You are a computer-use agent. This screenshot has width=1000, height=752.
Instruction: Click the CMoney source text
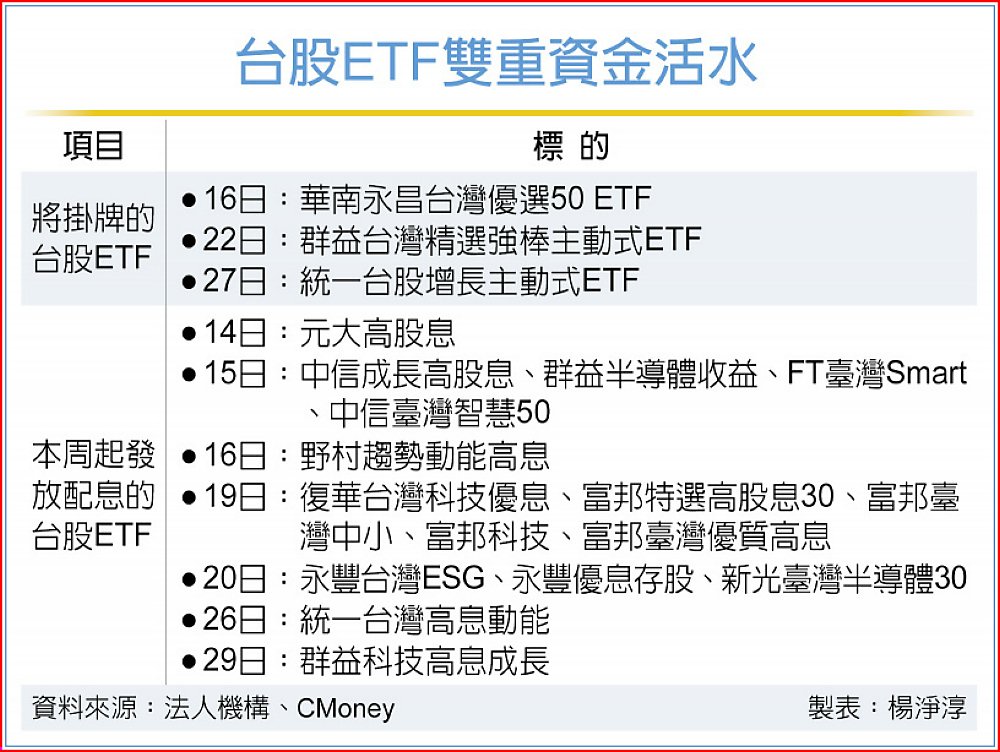point(346,708)
